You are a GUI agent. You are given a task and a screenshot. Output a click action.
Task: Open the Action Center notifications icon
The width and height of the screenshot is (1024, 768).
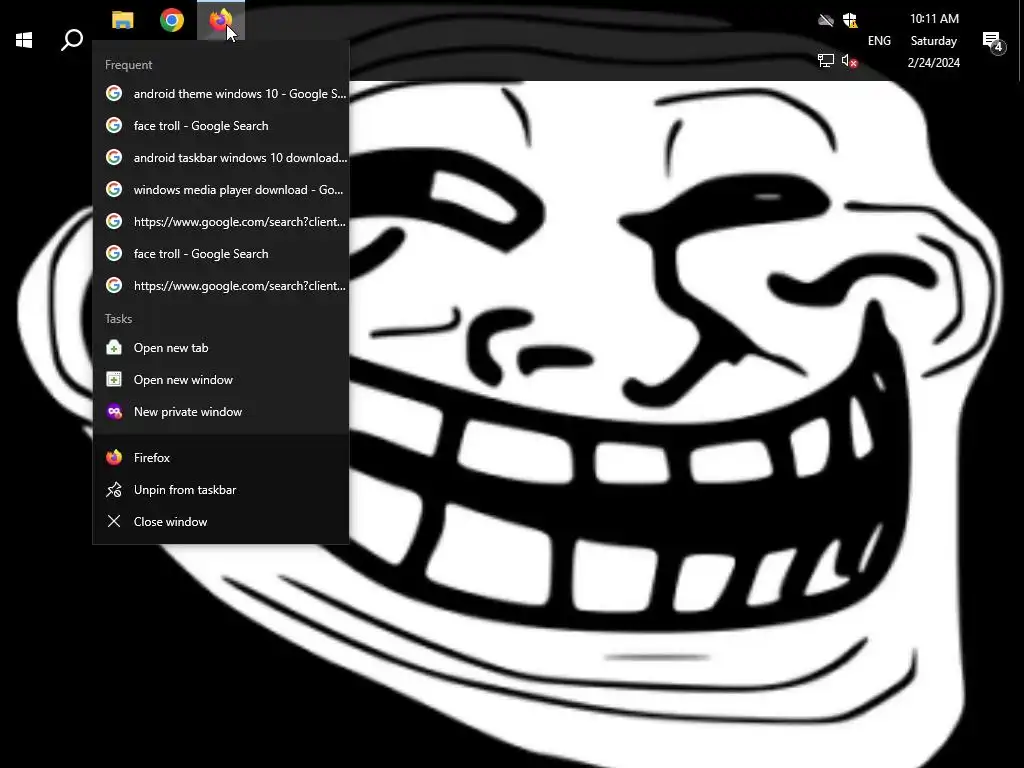point(993,42)
